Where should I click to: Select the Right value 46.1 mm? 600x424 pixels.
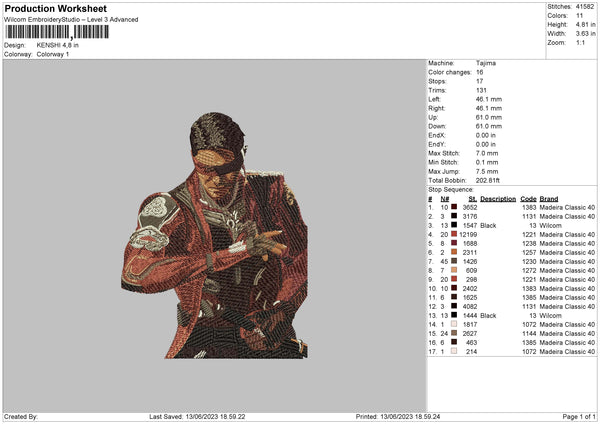489,108
